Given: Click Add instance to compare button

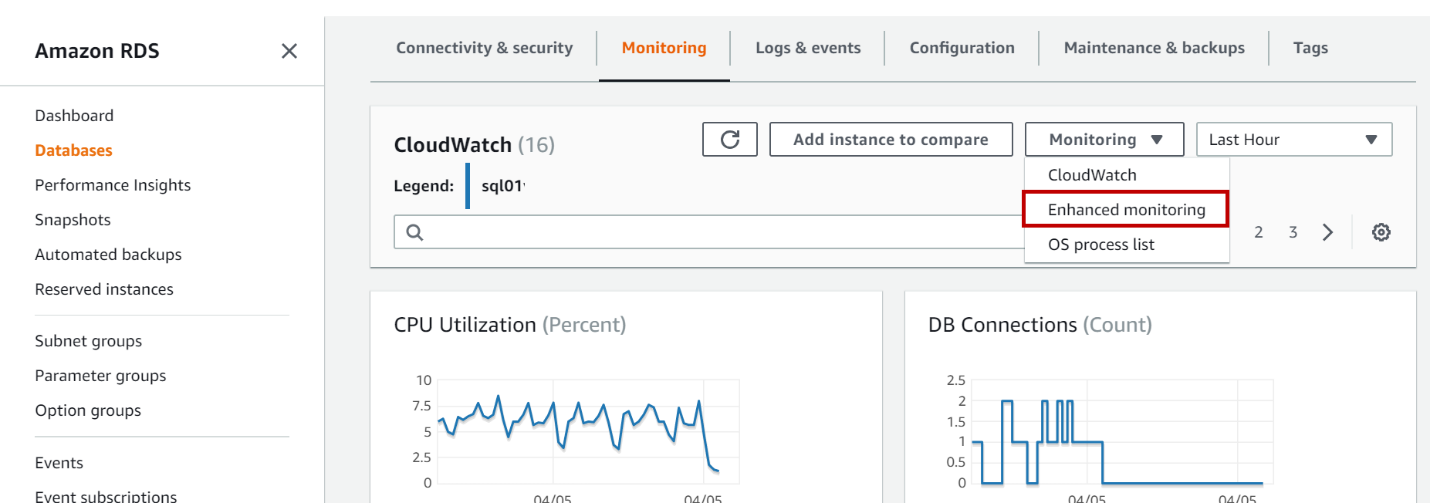Looking at the screenshot, I should pos(890,140).
